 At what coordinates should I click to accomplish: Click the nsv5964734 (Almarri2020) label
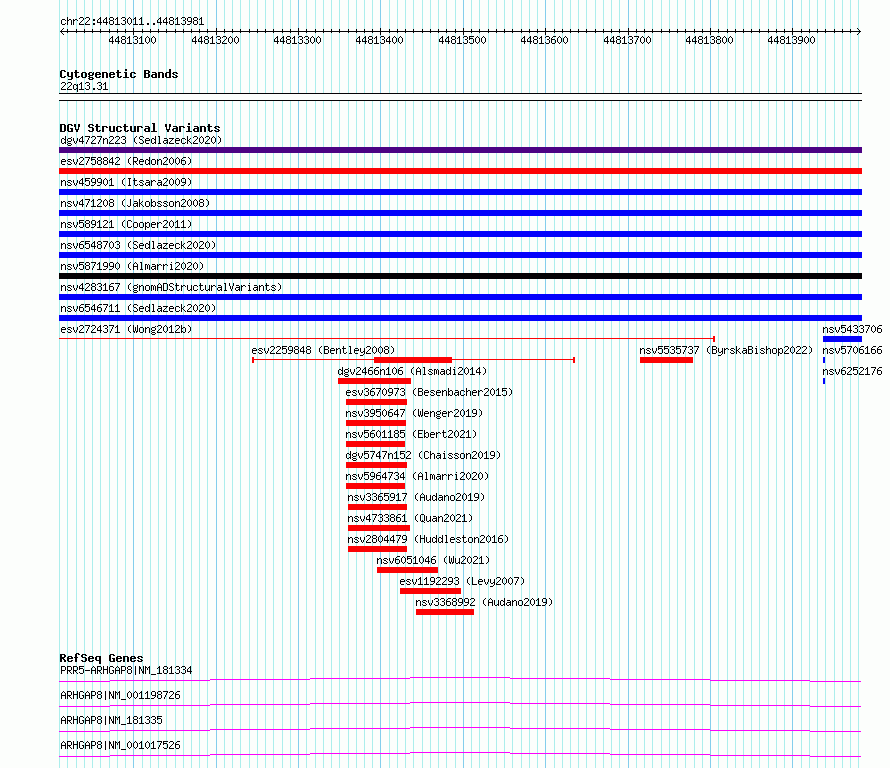coord(417,476)
